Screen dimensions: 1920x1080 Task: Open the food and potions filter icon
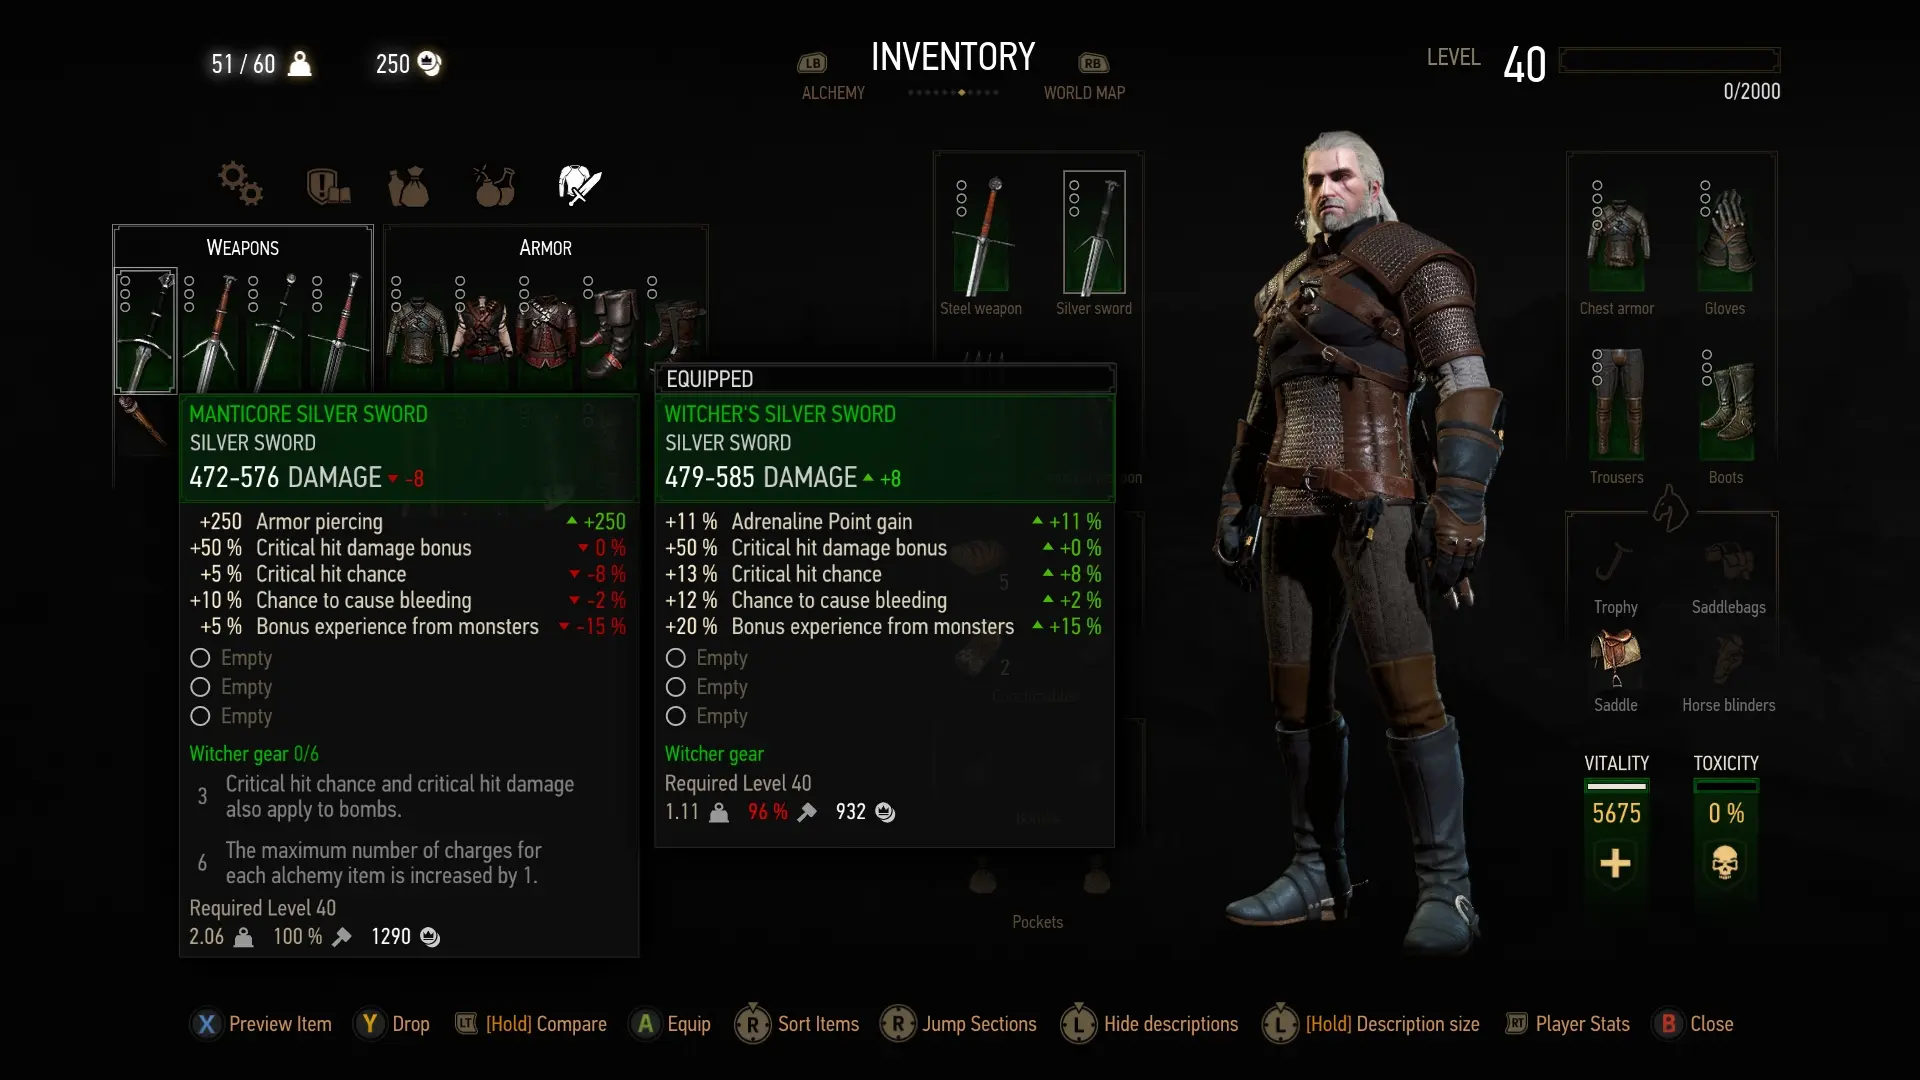(494, 185)
